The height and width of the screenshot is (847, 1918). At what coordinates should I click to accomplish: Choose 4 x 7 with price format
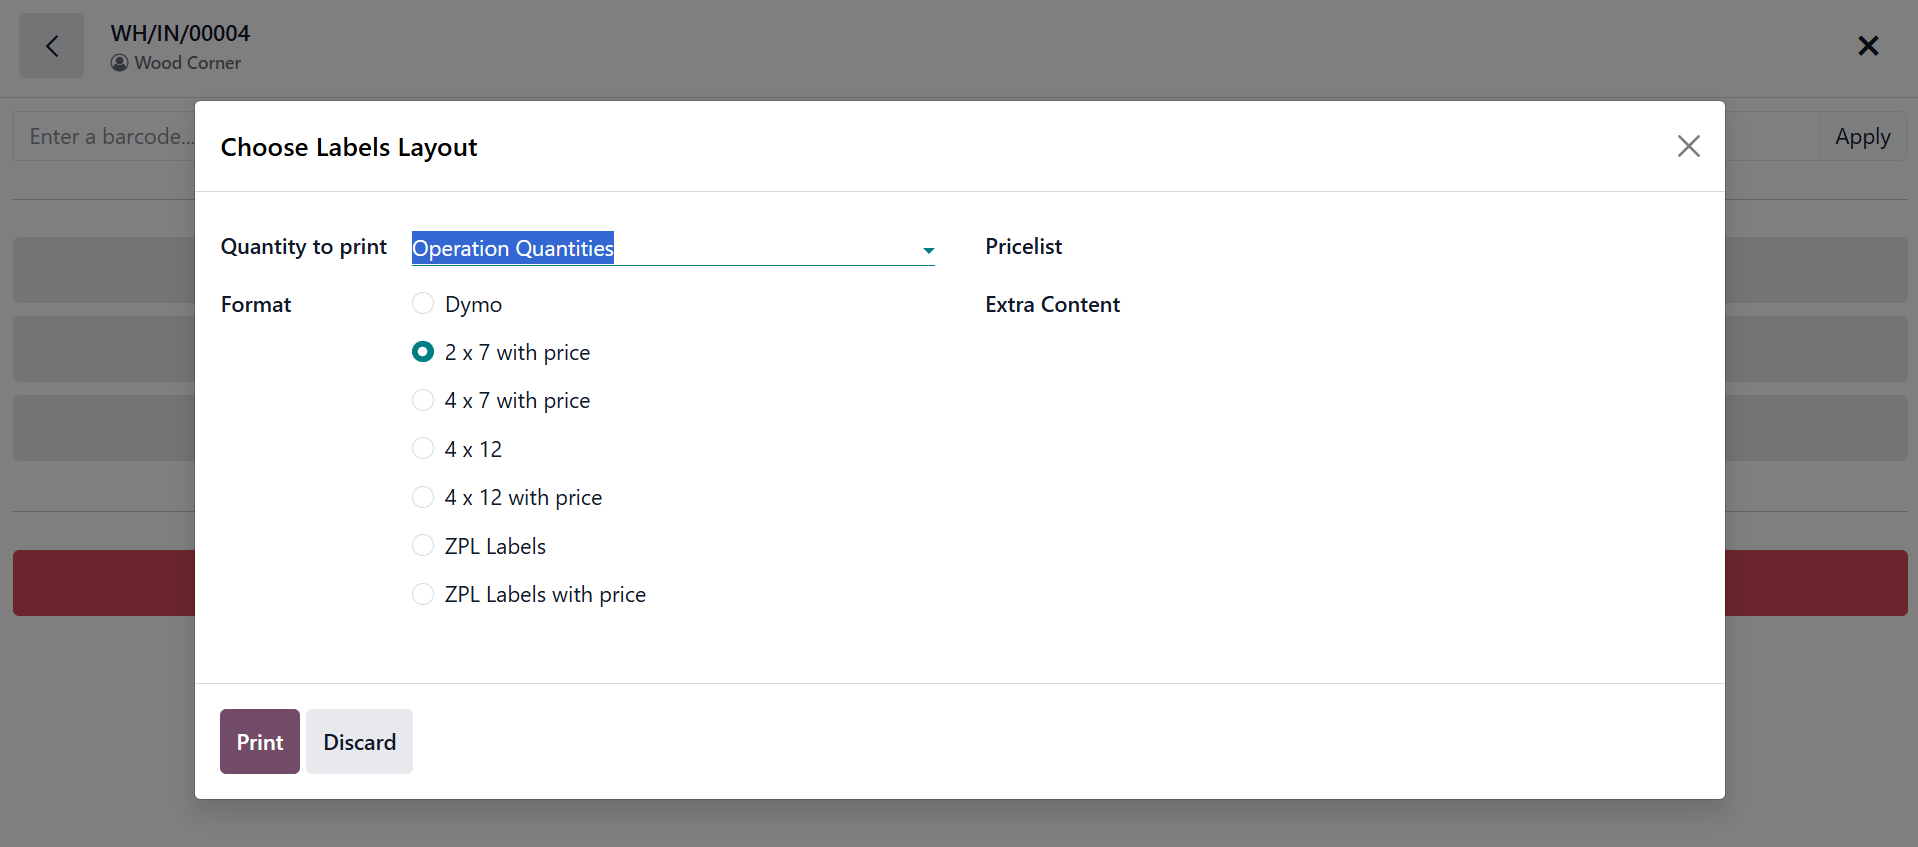click(x=423, y=401)
